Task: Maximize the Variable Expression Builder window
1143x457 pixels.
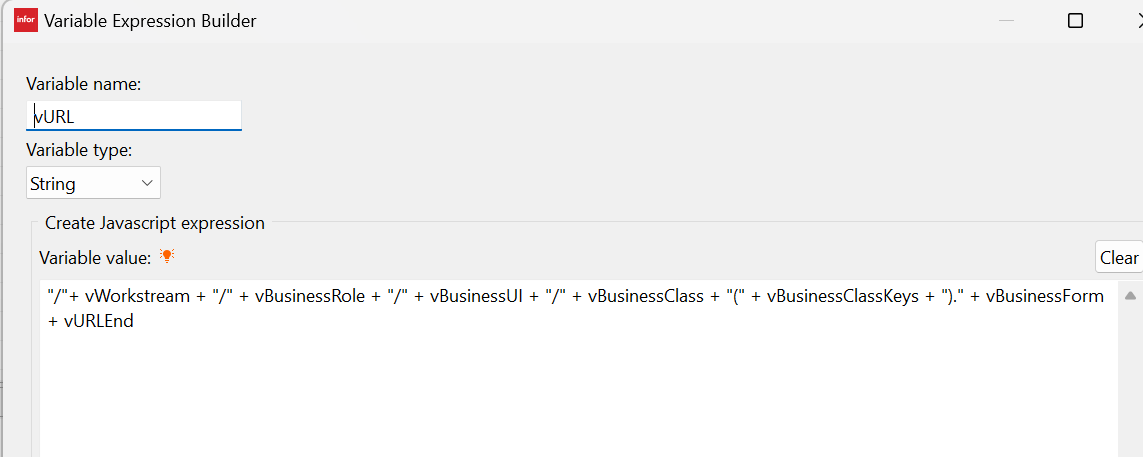Action: pos(1075,20)
